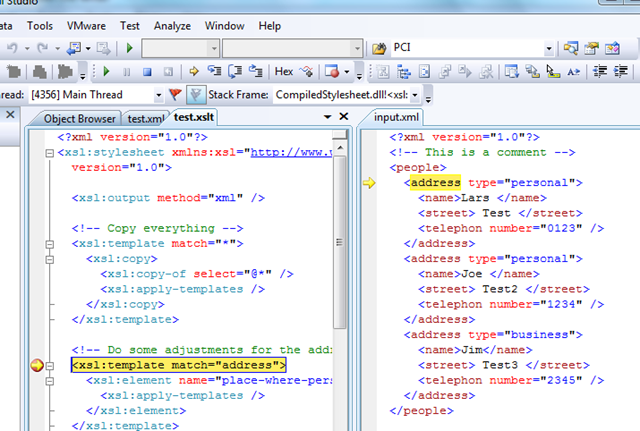Toggle Show Only Flagged Threads button
640x431 pixels.
[196, 95]
